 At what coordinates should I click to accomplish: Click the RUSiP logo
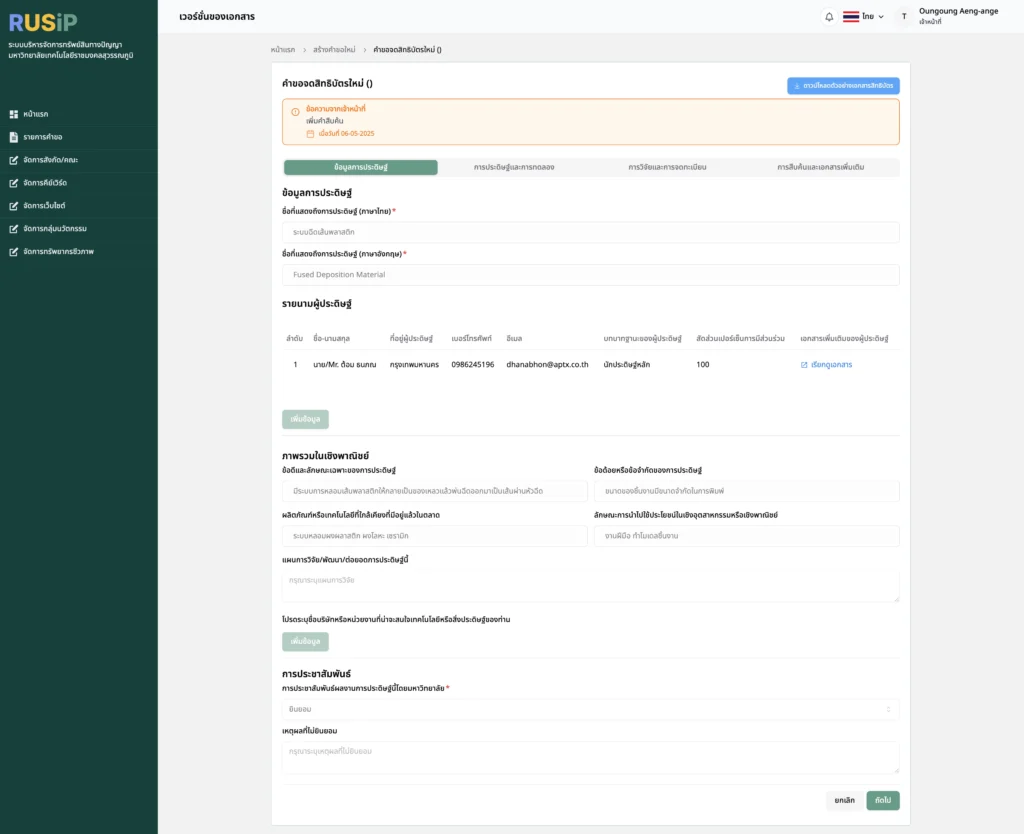point(43,23)
